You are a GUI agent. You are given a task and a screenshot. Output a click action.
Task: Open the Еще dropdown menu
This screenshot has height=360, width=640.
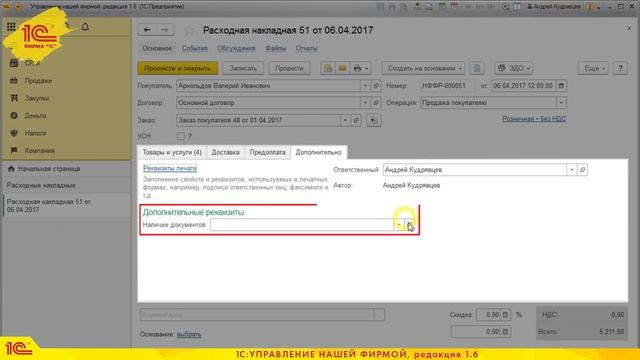pyautogui.click(x=593, y=68)
